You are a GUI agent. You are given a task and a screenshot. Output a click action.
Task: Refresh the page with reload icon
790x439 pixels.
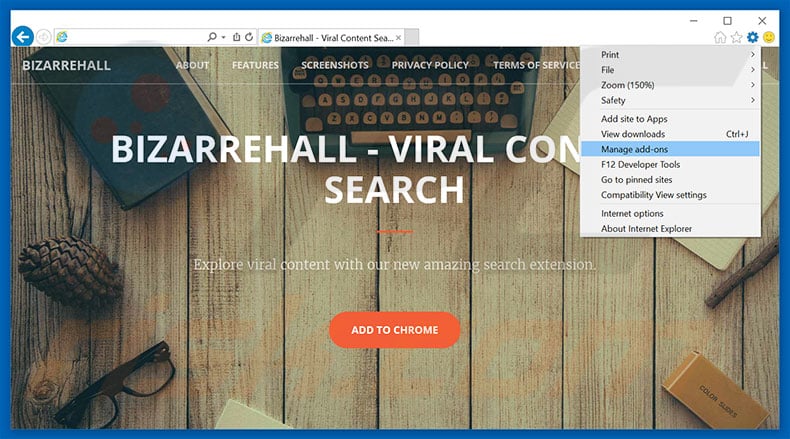click(249, 37)
